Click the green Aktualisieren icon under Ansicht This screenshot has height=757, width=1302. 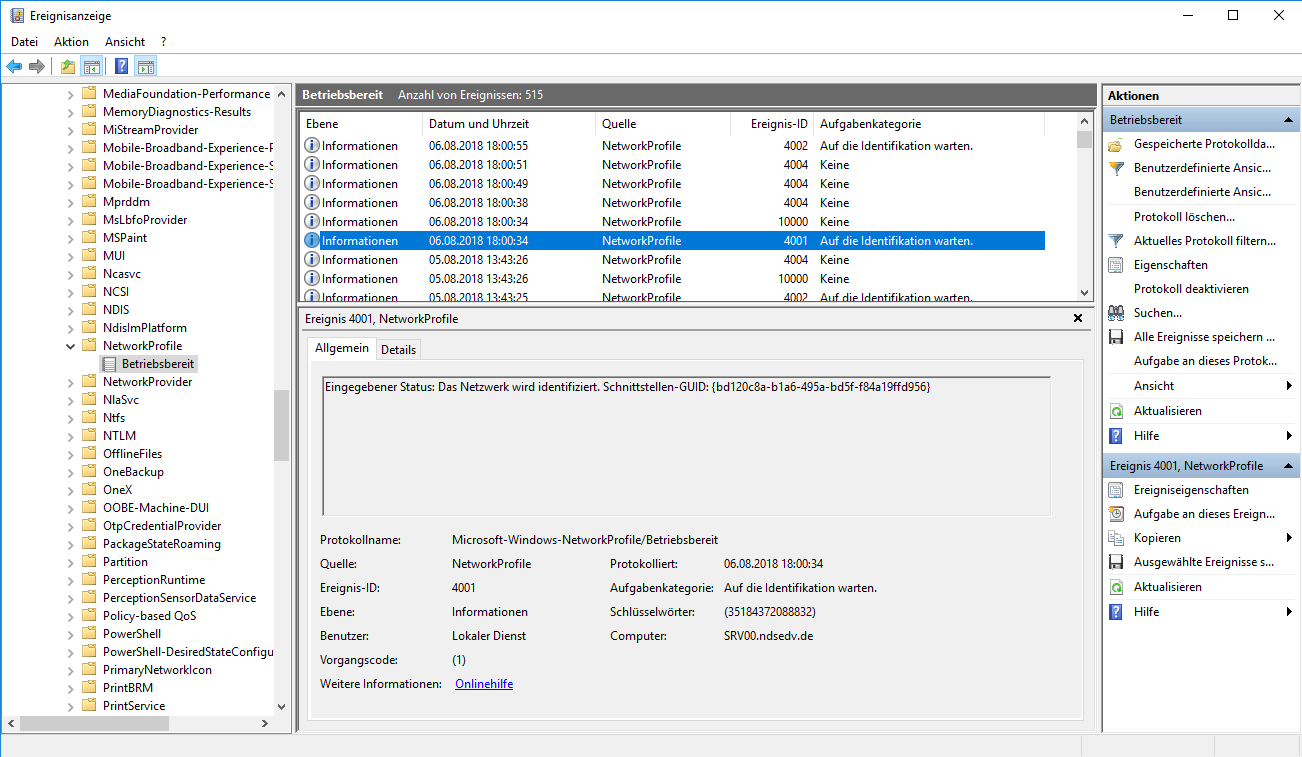point(1116,411)
